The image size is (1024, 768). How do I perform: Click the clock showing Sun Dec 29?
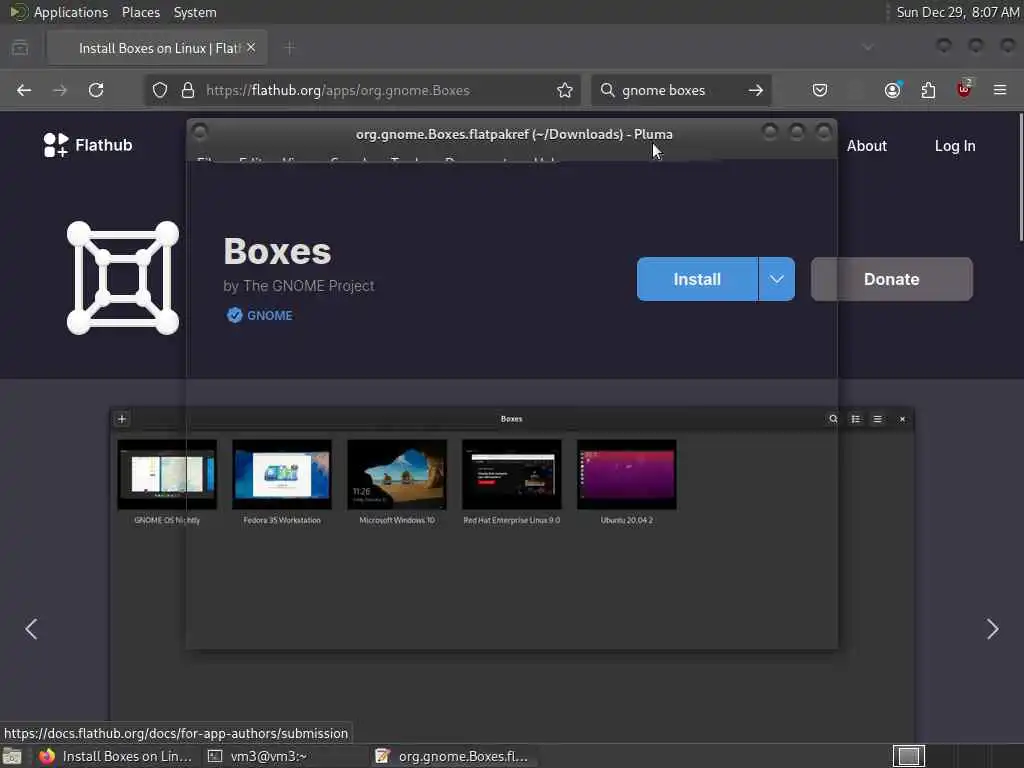tap(957, 12)
